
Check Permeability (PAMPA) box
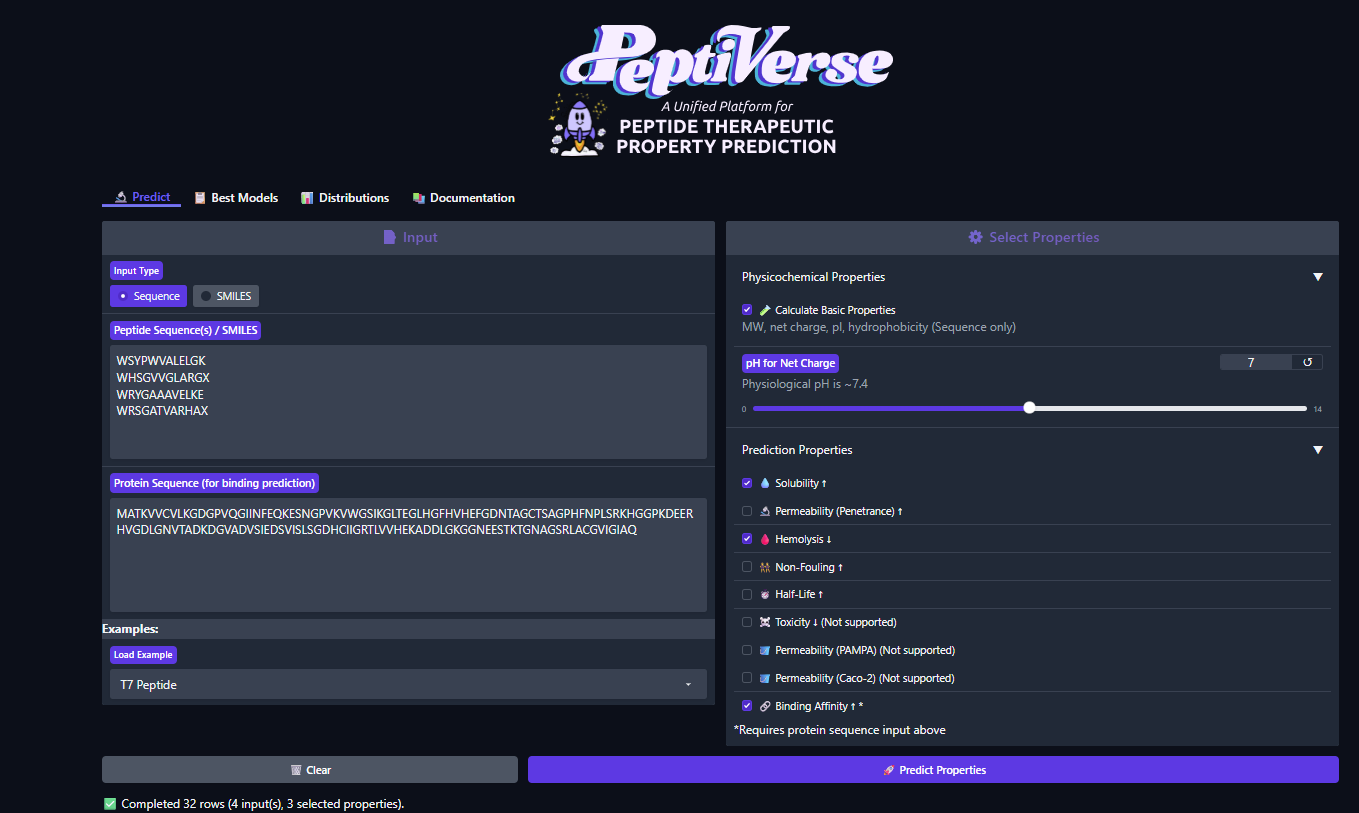pos(747,650)
